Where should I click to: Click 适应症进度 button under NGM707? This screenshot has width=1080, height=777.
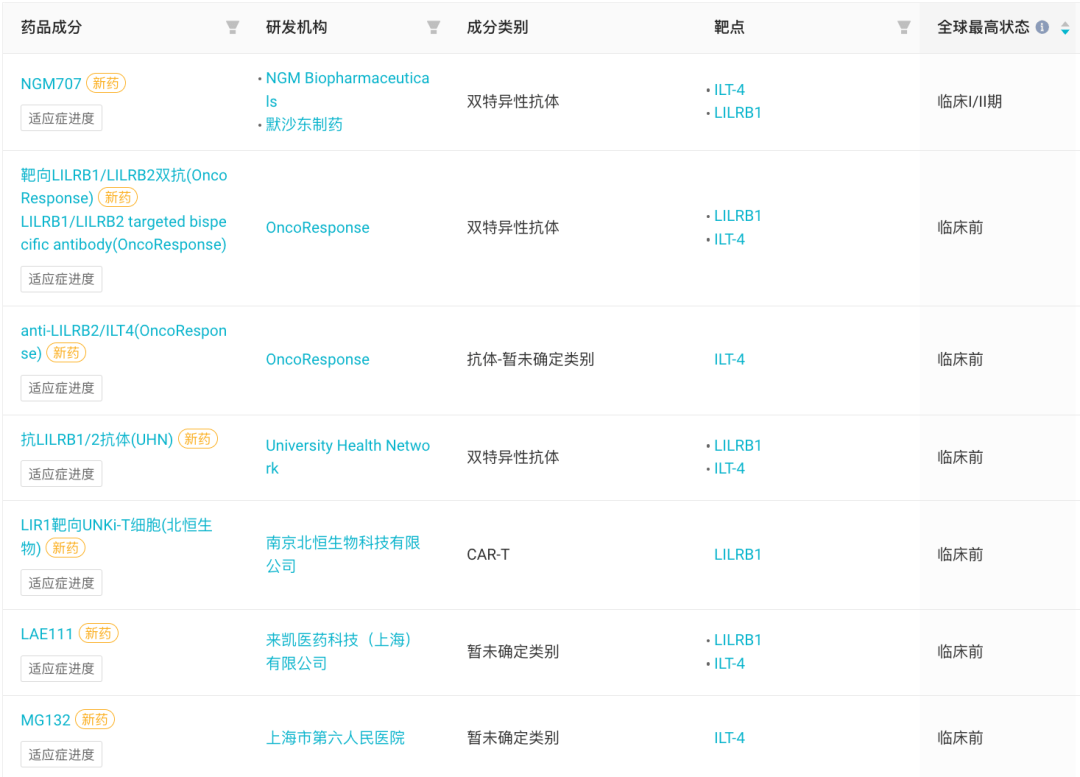pos(62,118)
